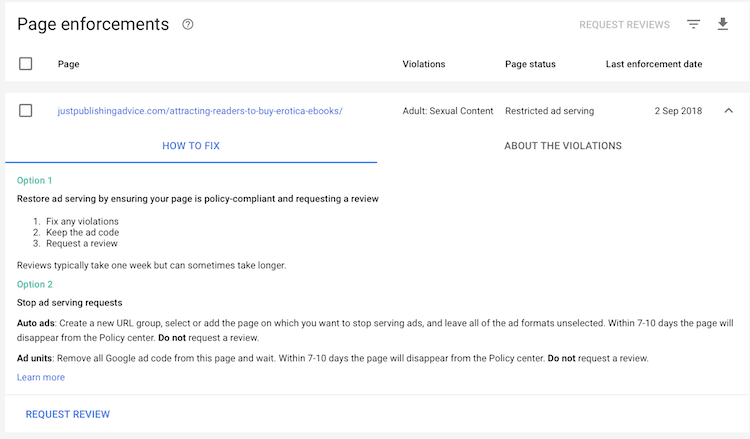Click the bottom Request Review button
Image resolution: width=750 pixels, height=439 pixels.
[68, 414]
